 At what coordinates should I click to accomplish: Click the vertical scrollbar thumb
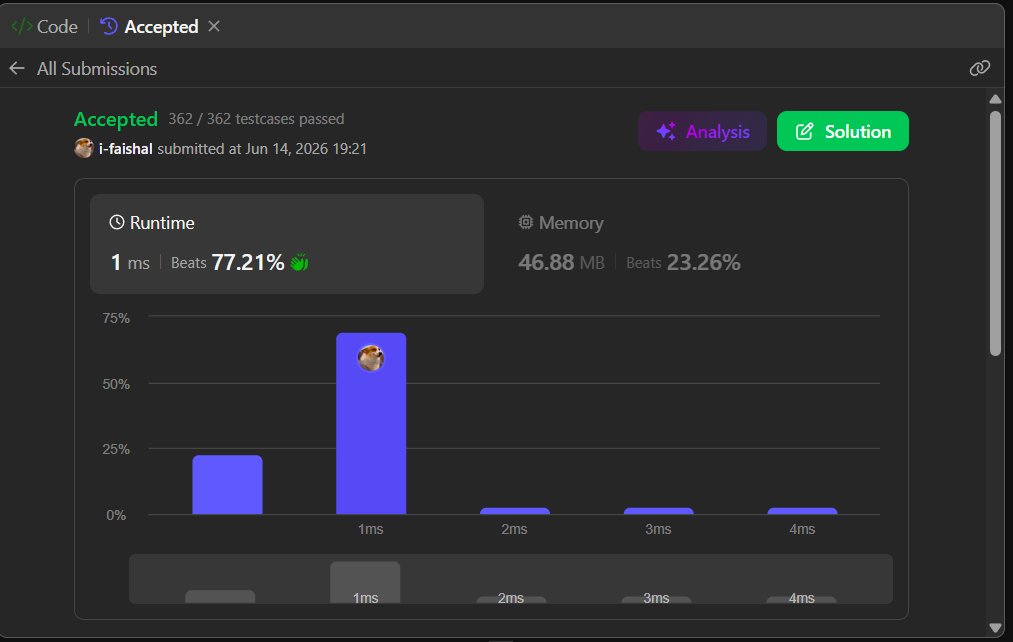click(996, 233)
